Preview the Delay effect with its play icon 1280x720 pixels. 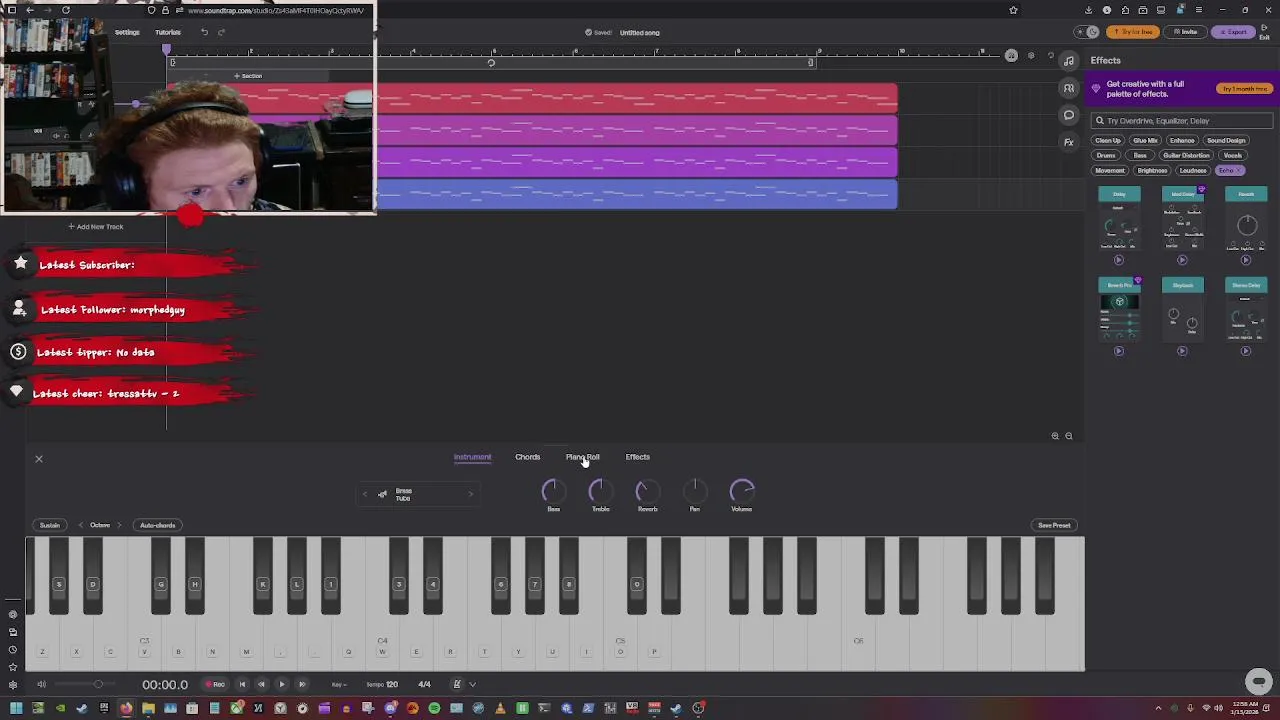pos(1119,260)
